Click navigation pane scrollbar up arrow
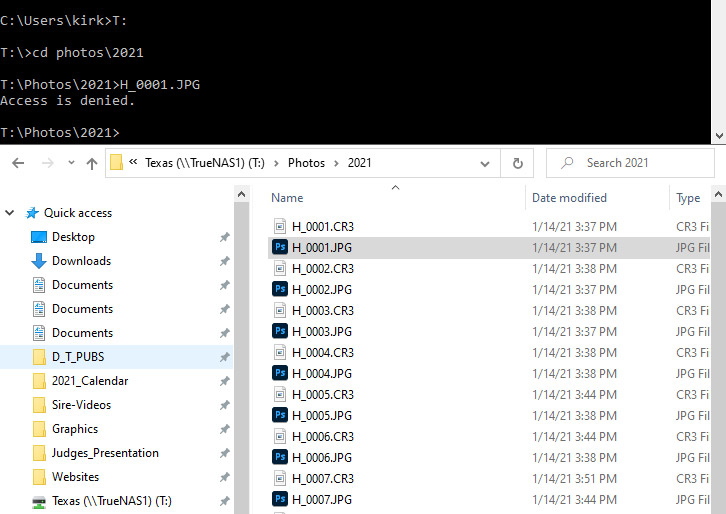726x514 pixels. [x=241, y=194]
